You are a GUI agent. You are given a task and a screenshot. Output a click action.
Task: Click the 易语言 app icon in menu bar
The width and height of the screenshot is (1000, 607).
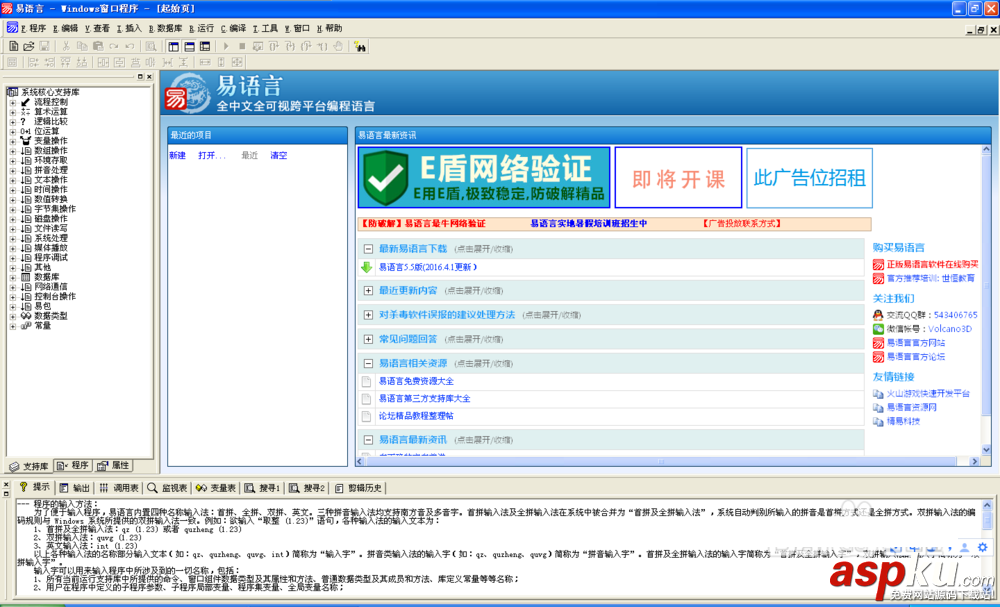click(12, 28)
